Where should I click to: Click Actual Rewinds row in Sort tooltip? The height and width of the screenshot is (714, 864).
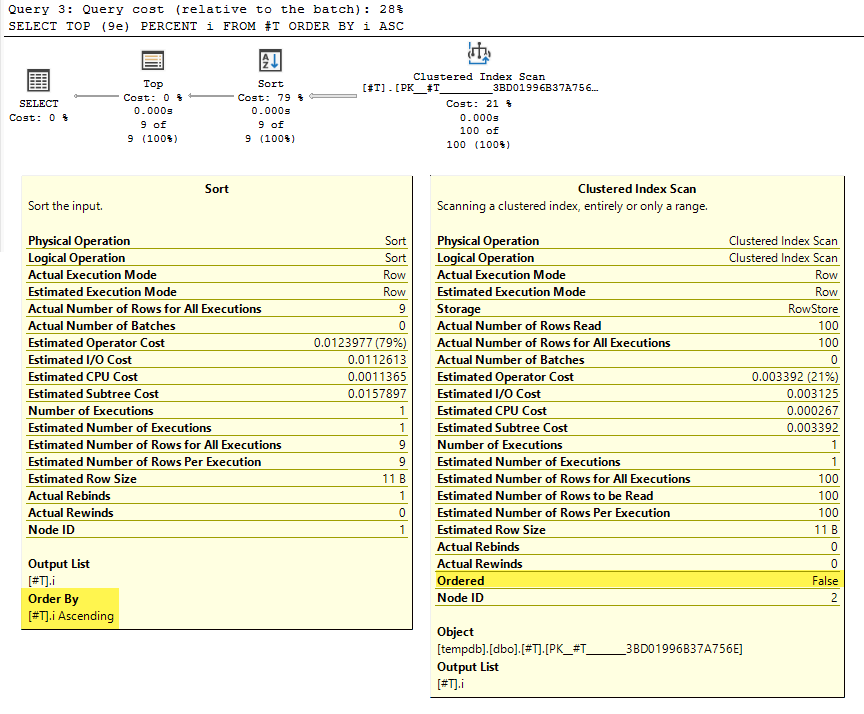point(217,513)
